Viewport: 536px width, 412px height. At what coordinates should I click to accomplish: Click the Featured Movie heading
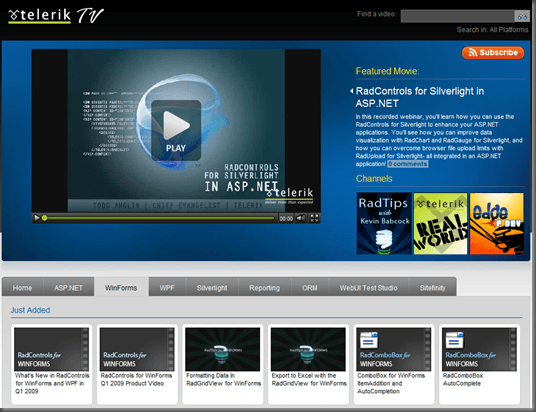[x=387, y=71]
